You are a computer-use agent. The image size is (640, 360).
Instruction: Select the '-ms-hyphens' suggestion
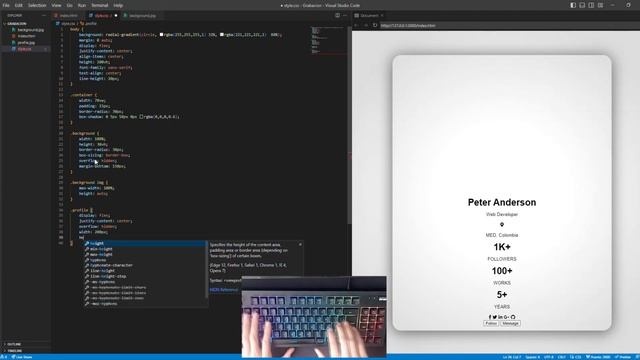[145, 282]
